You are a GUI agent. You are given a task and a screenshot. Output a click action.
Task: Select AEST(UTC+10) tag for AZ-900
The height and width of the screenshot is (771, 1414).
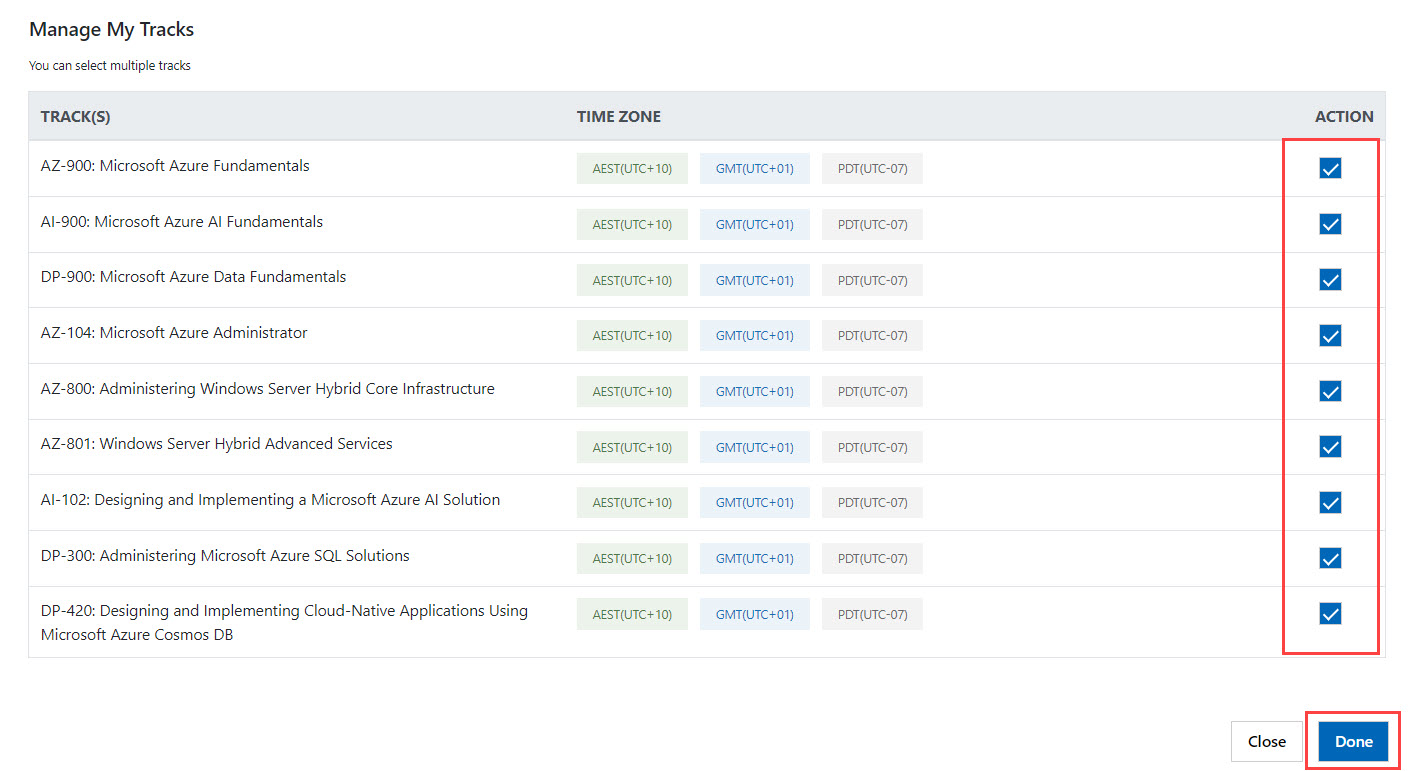point(632,168)
